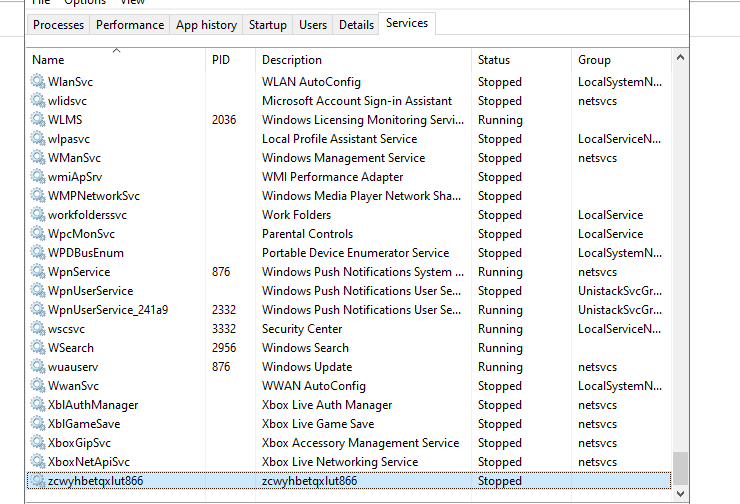The width and height of the screenshot is (740, 504).
Task: Switch to the Processes tab
Action: point(58,25)
